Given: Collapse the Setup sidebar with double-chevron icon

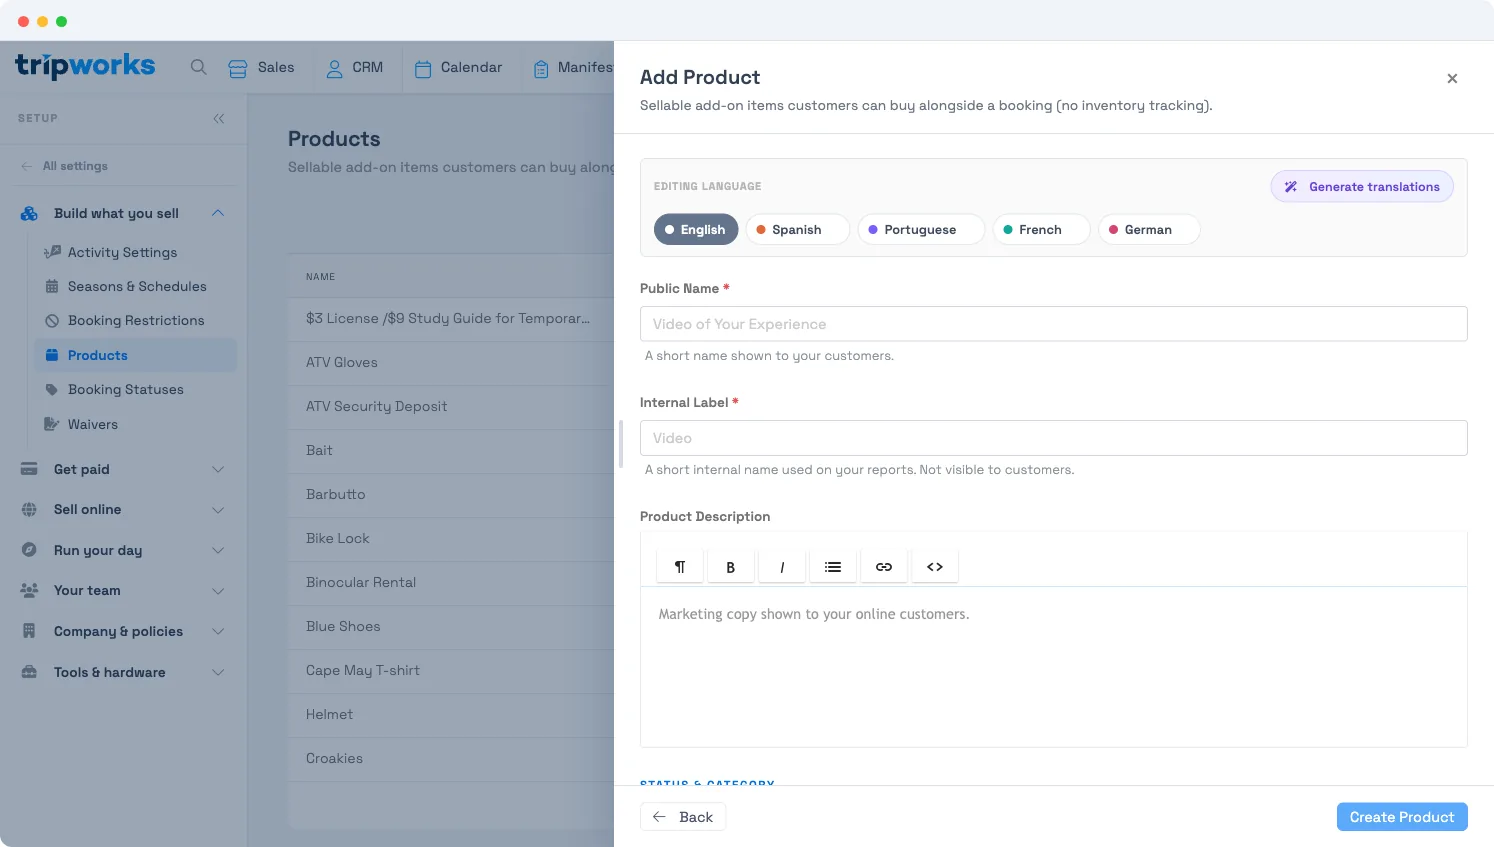Looking at the screenshot, I should (219, 118).
